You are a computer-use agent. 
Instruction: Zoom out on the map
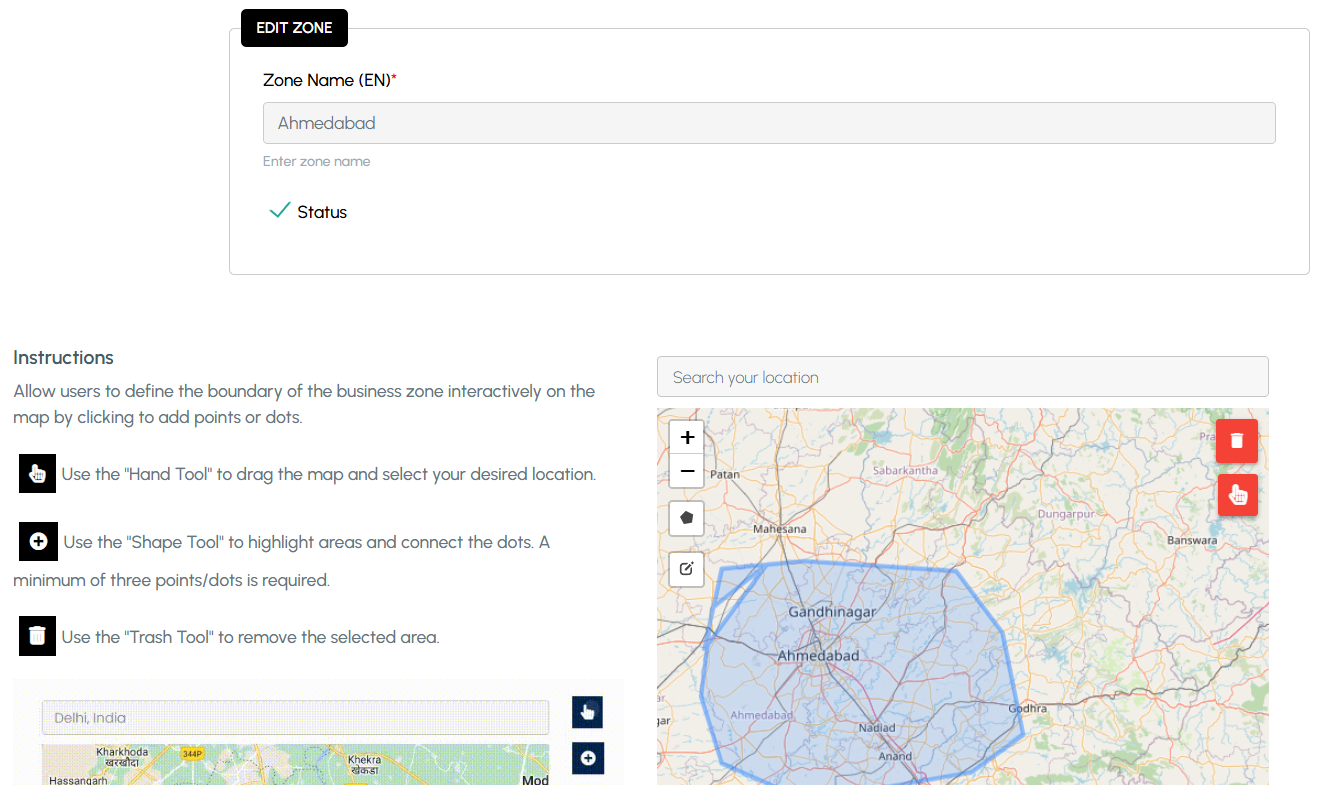tap(687, 471)
